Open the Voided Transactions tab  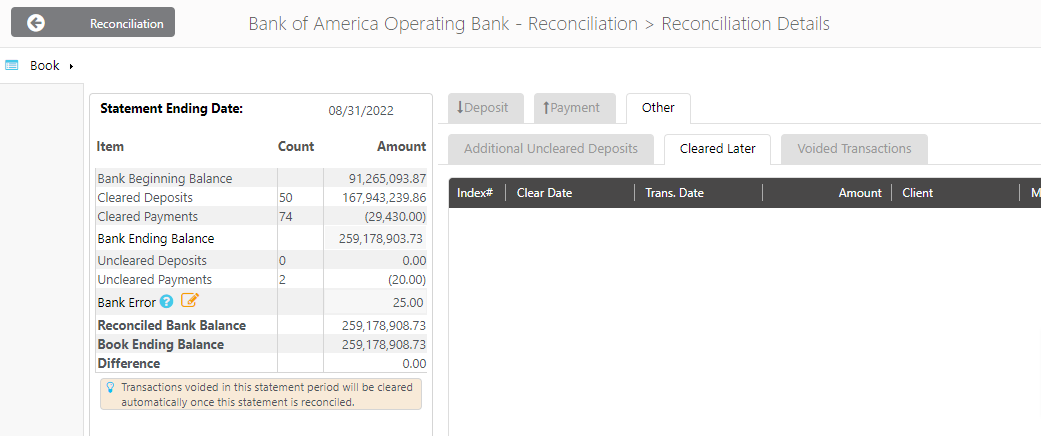(854, 149)
